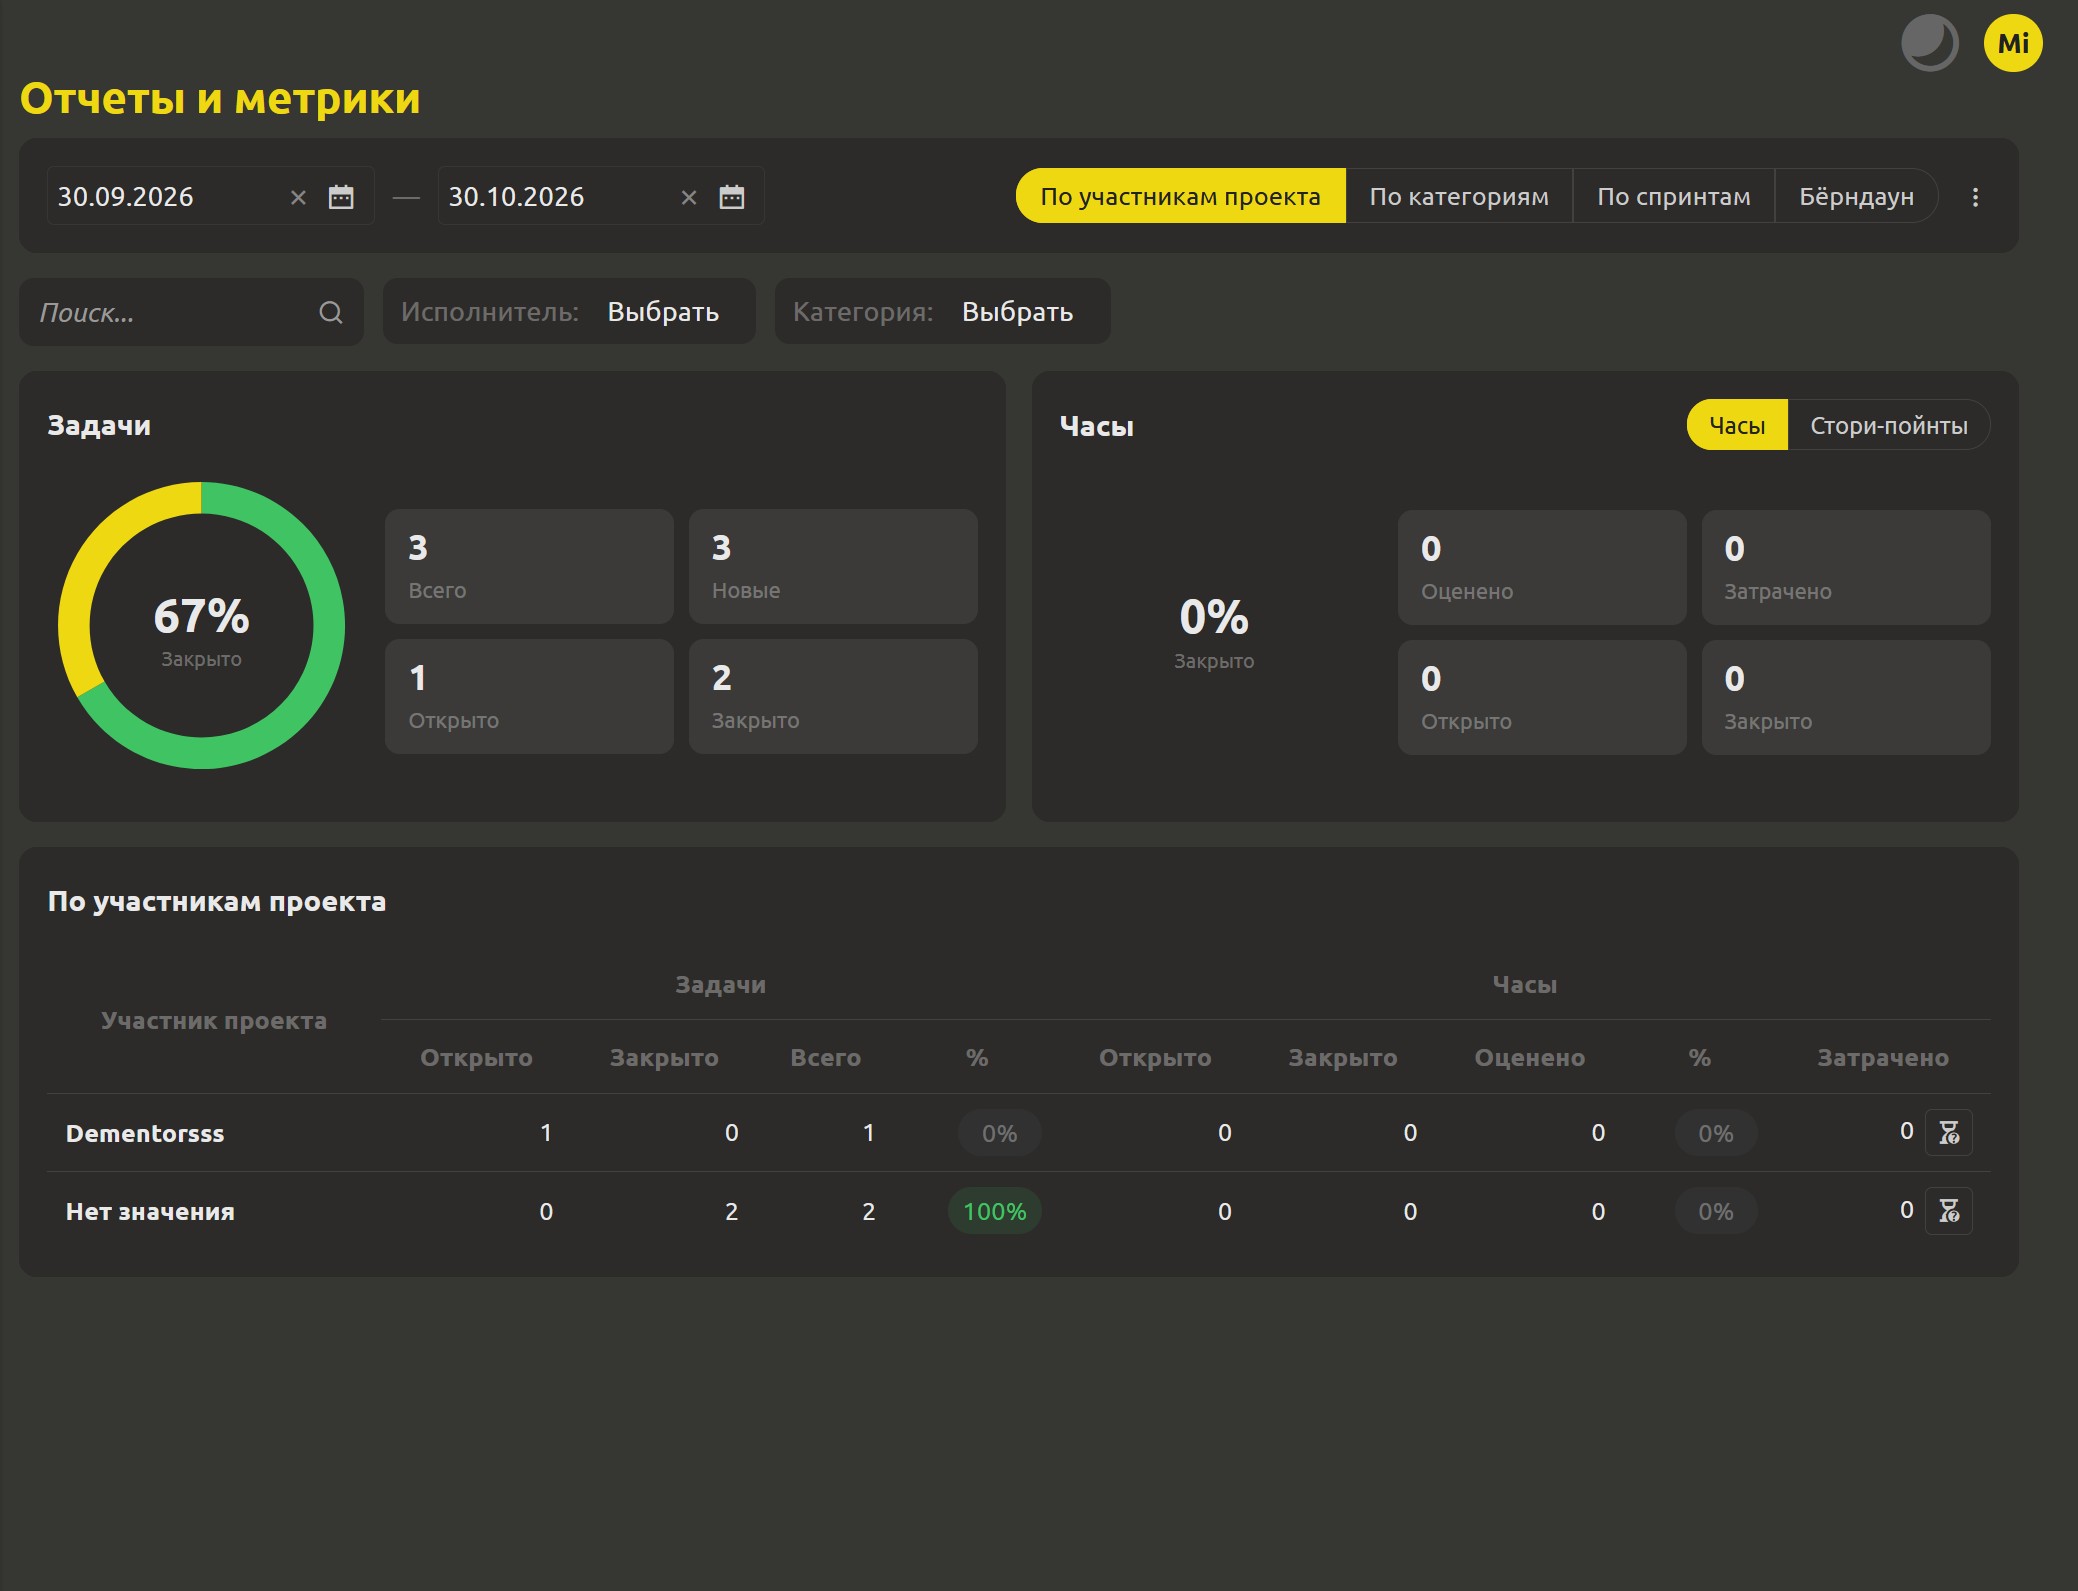2078x1591 pixels.
Task: Open the Бёрндаун tab
Action: point(1857,196)
